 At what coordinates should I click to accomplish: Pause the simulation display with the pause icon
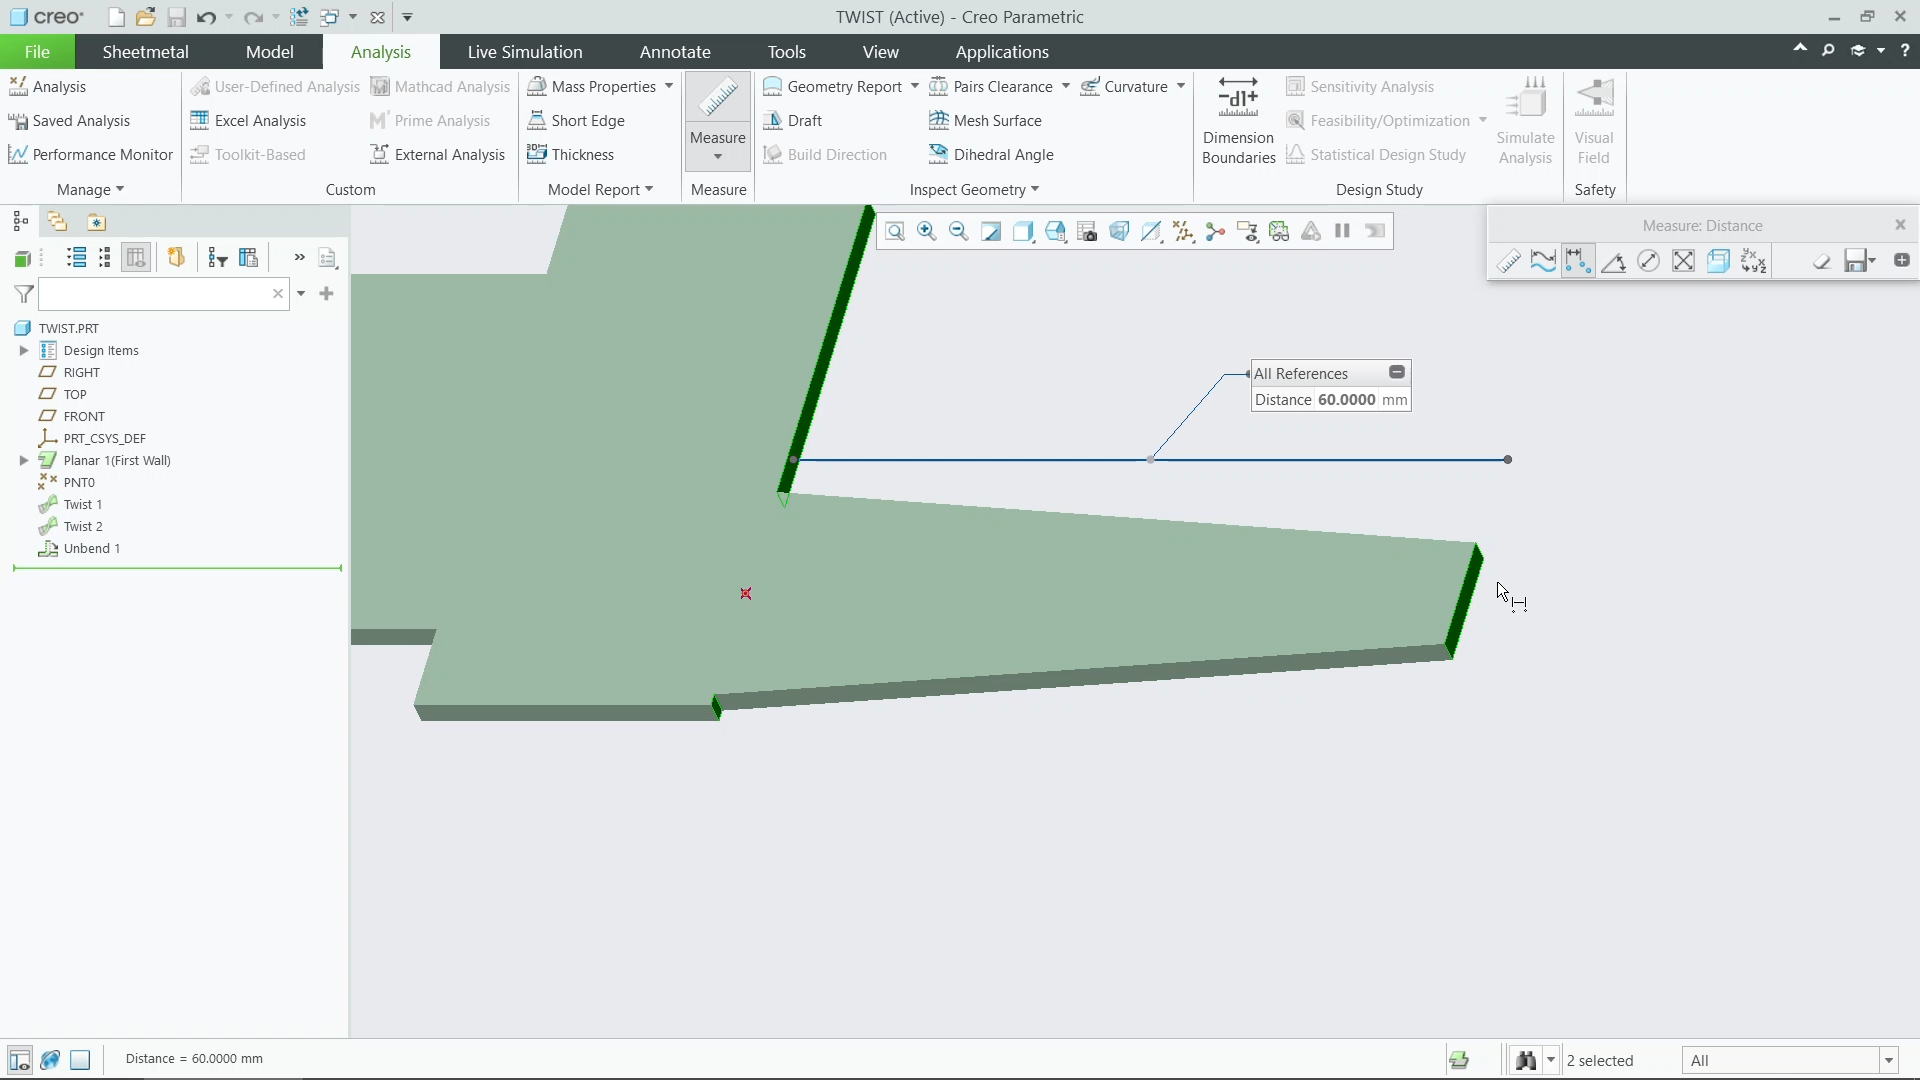pyautogui.click(x=1343, y=232)
